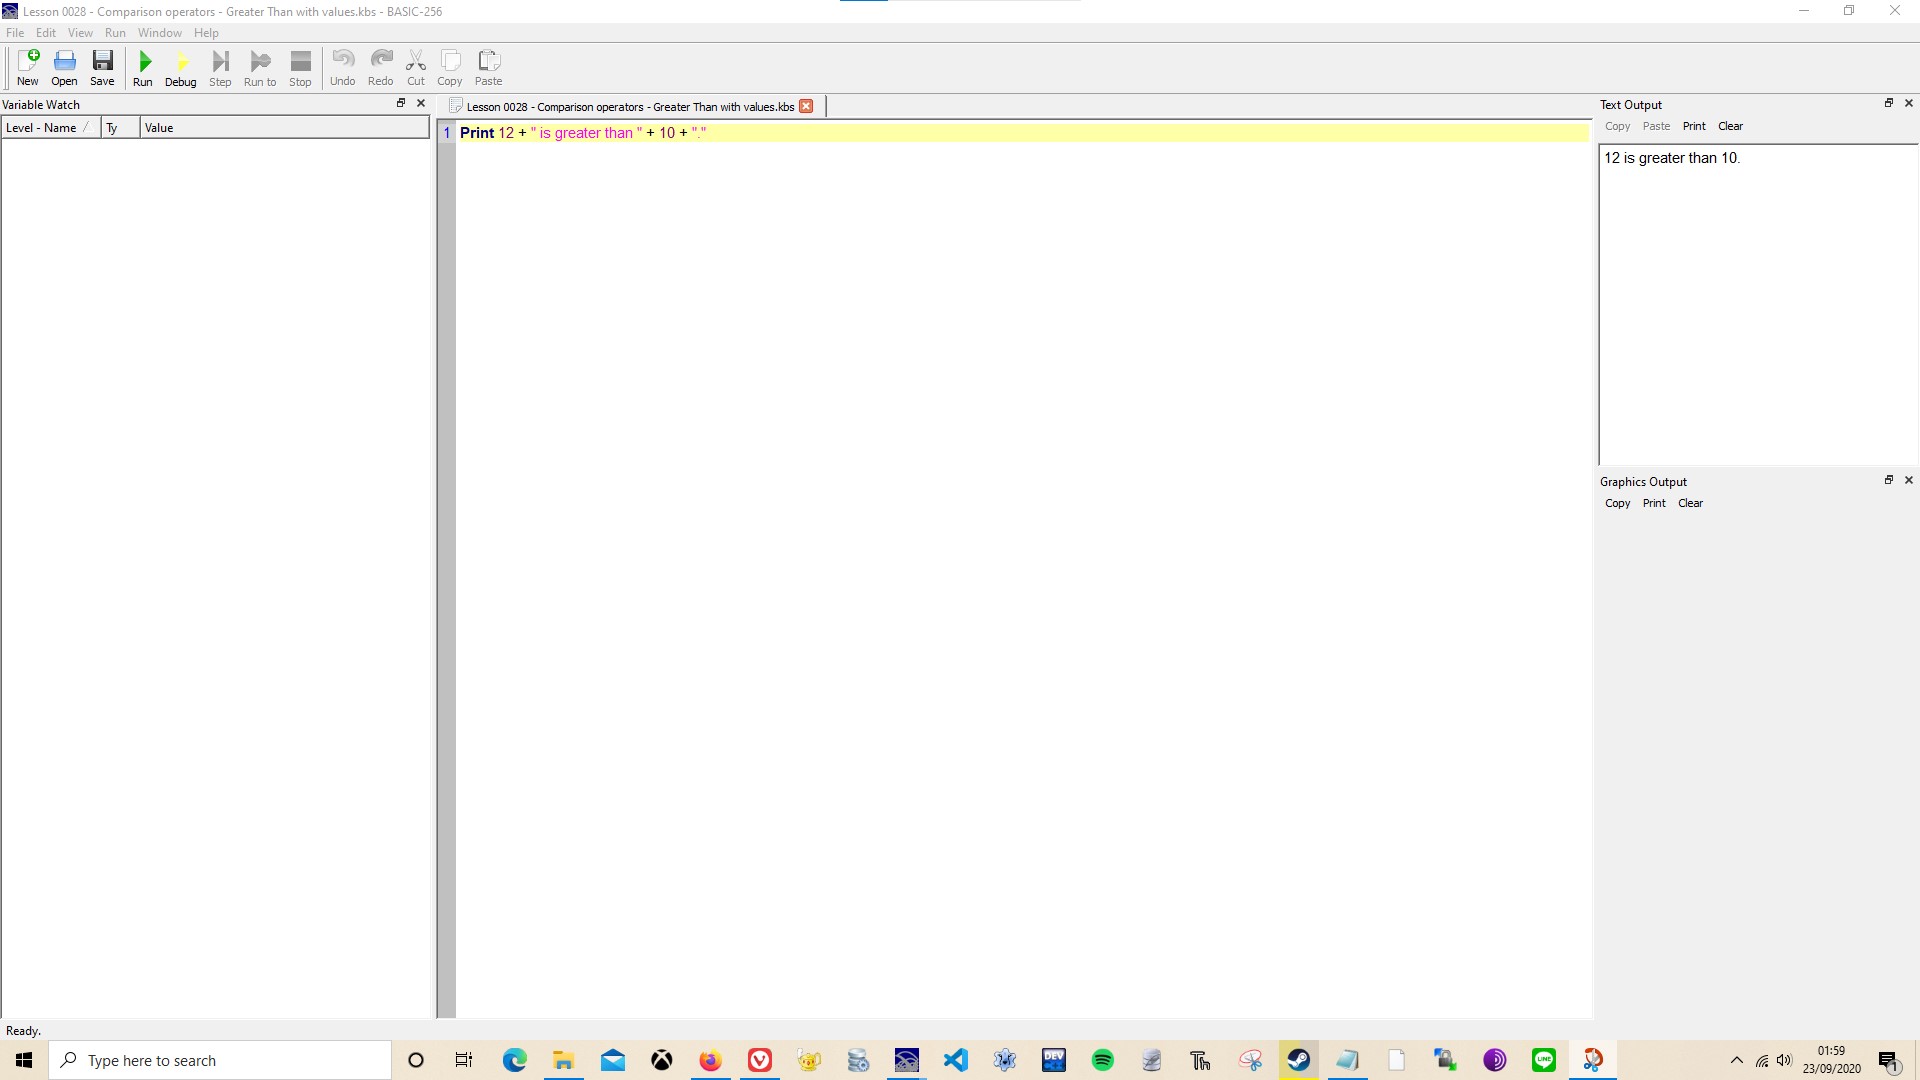Click the Run to icon
1920x1080 pixels.
click(260, 67)
